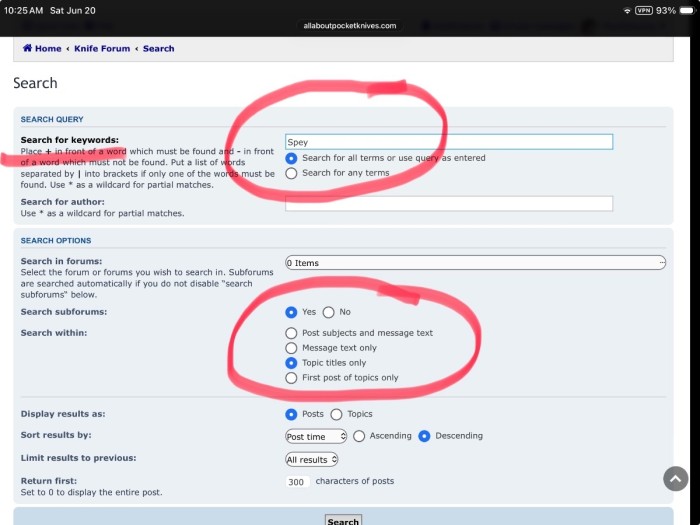Tap the VPN status indicator

643,10
